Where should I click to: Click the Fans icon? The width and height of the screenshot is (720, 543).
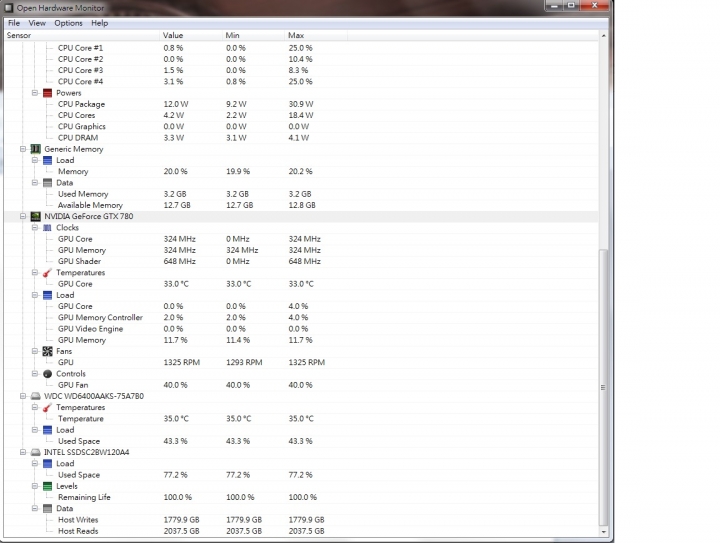47,352
